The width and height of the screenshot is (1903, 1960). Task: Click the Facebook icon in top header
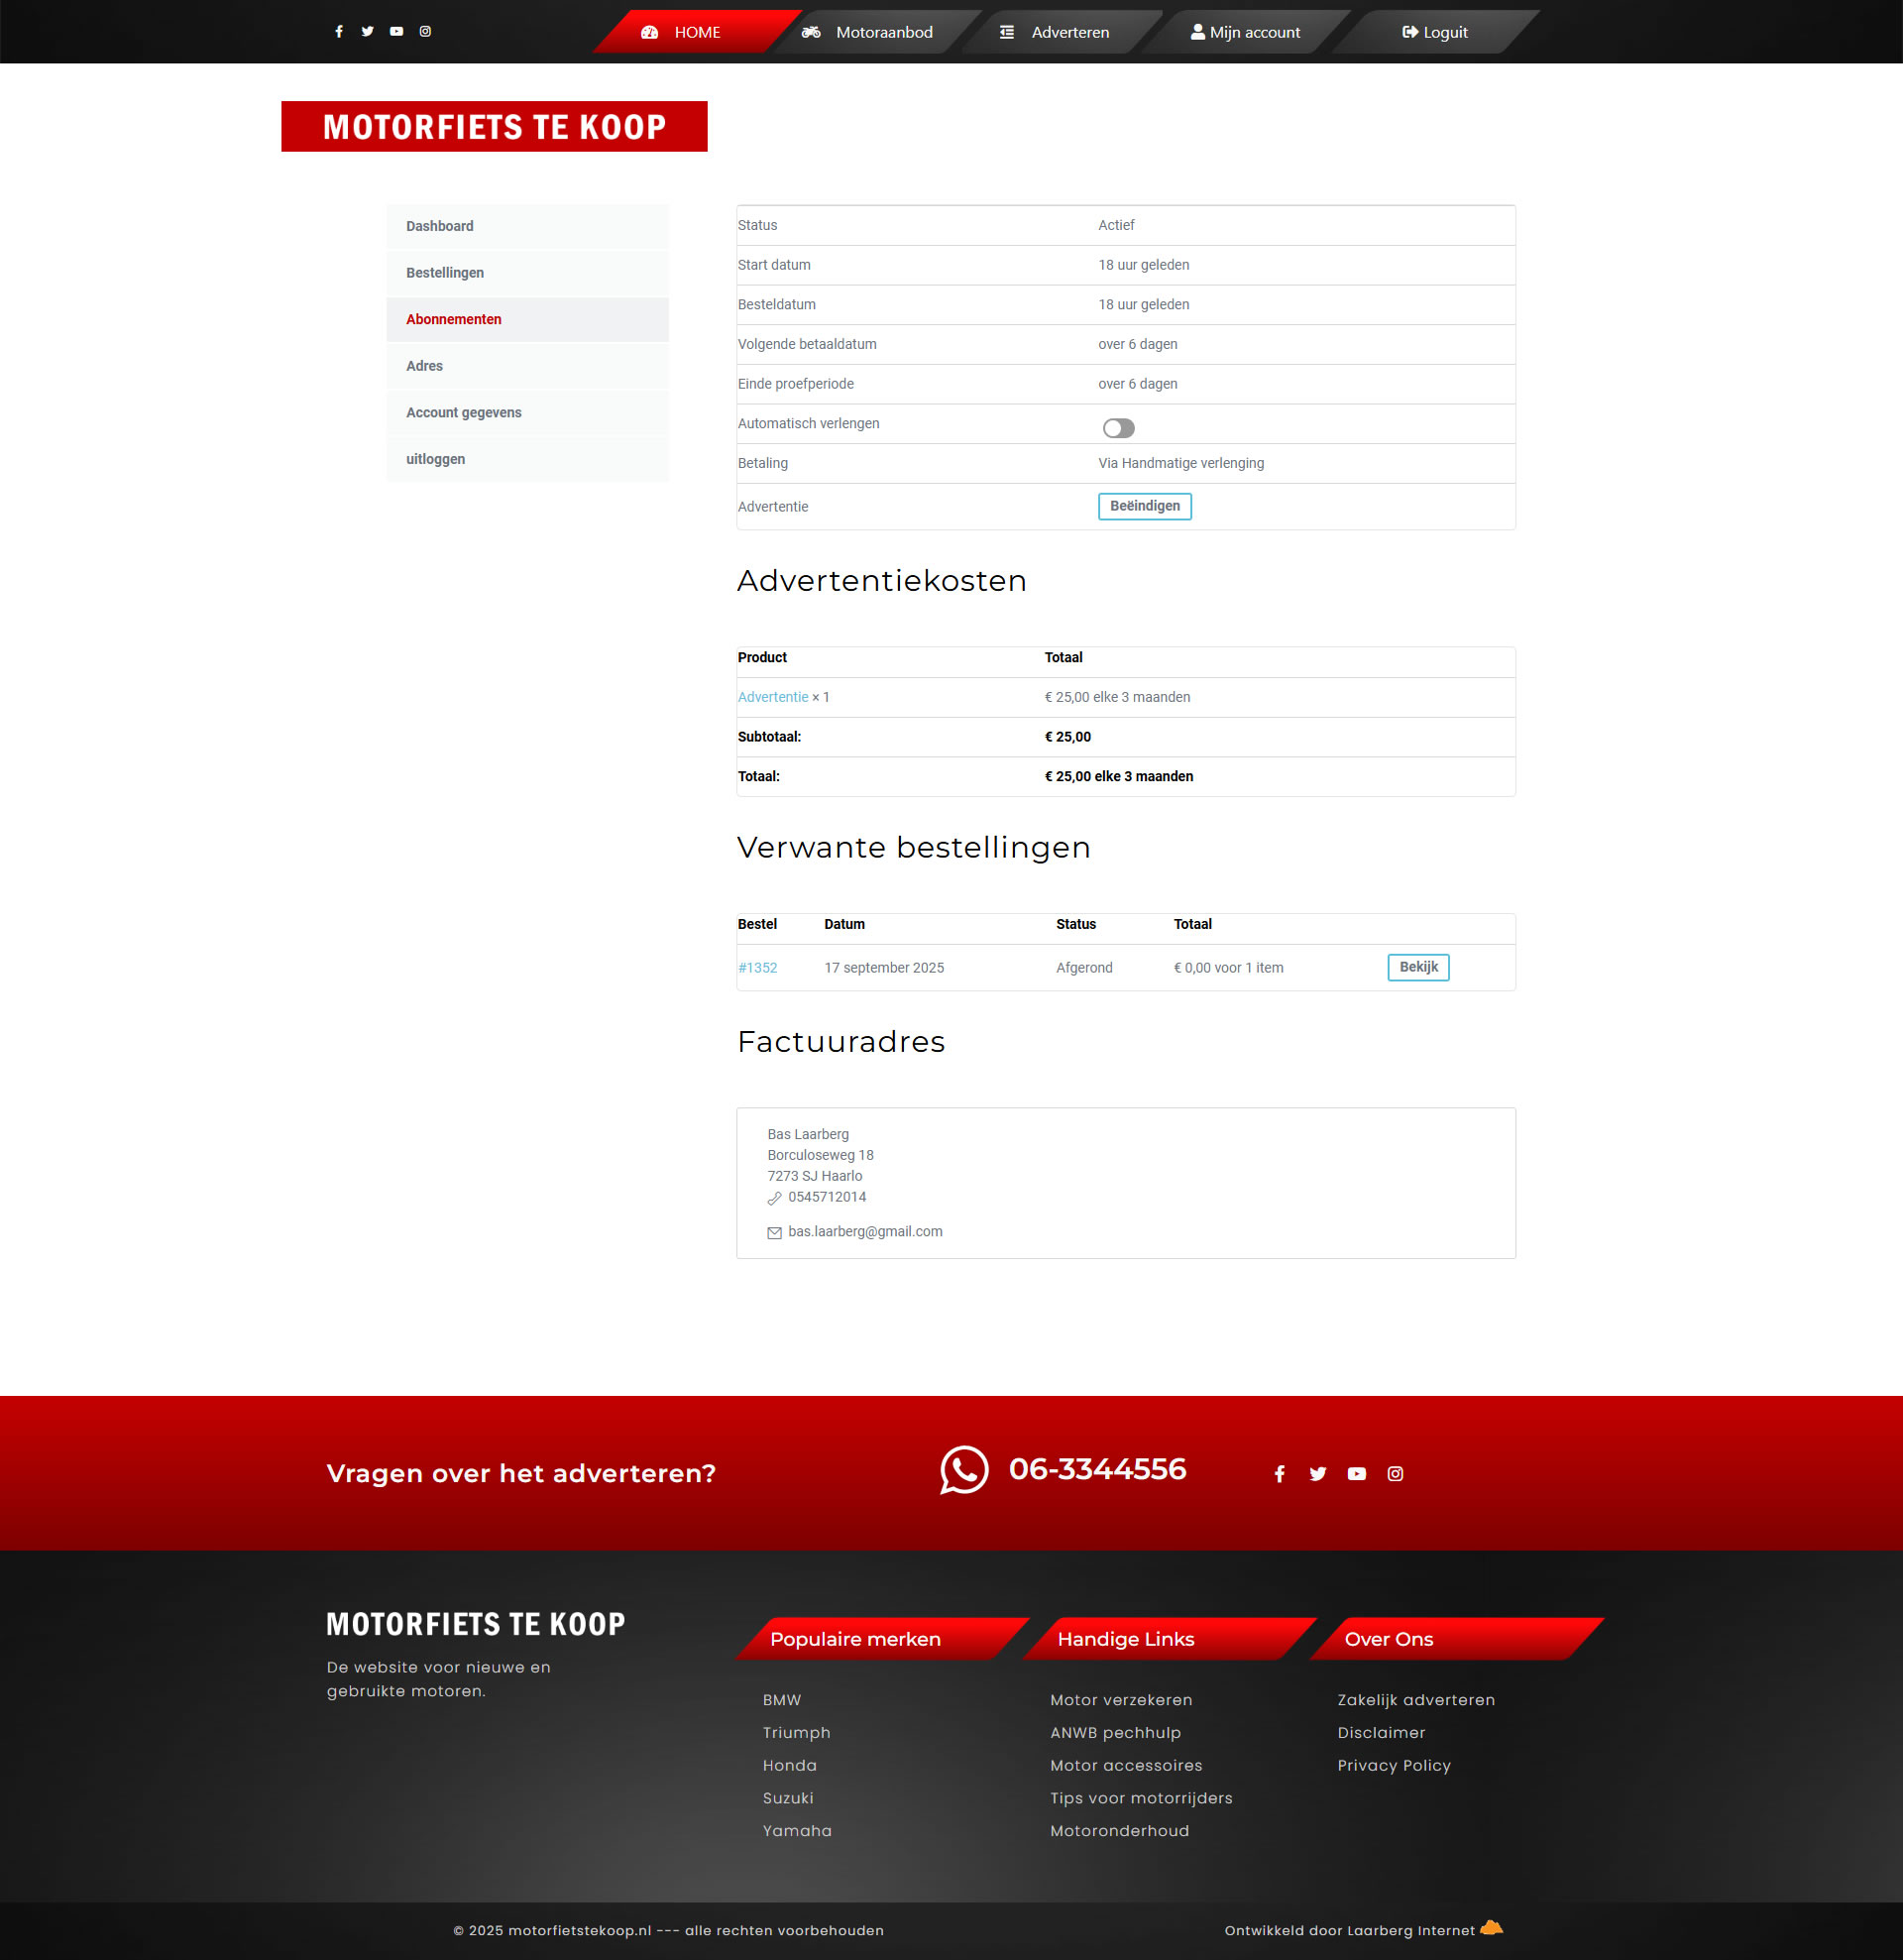tap(339, 31)
